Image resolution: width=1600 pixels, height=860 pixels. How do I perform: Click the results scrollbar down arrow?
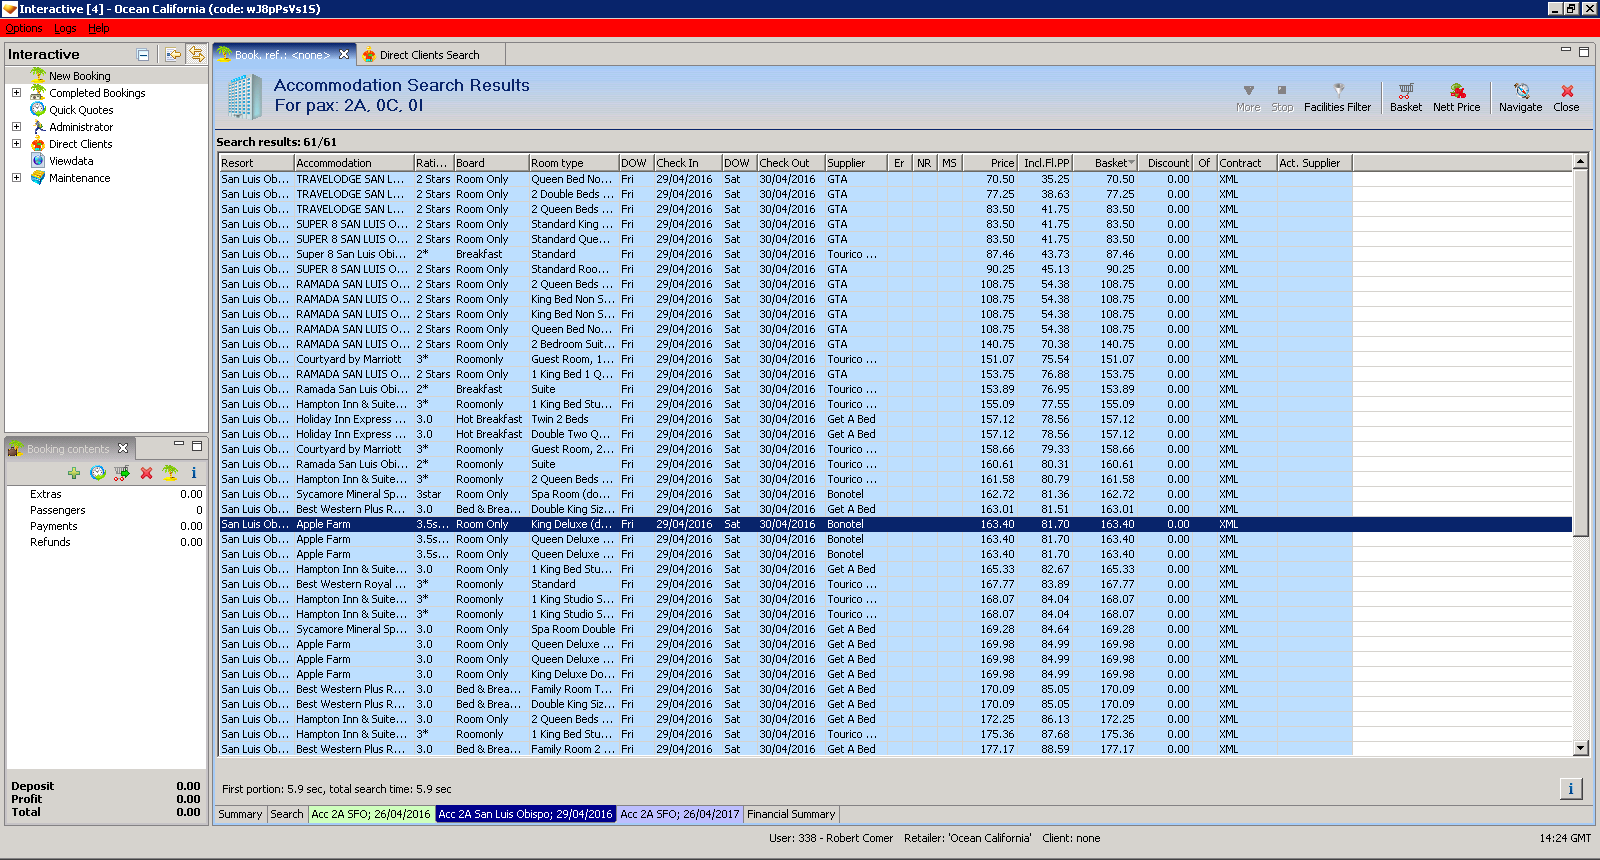[x=1581, y=748]
